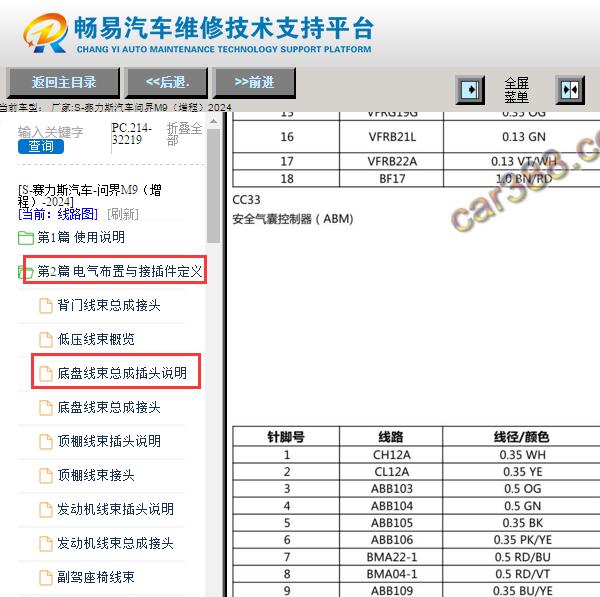600x597 pixels.
Task: Open 背门线束总成接头 document
Action: click(x=109, y=305)
